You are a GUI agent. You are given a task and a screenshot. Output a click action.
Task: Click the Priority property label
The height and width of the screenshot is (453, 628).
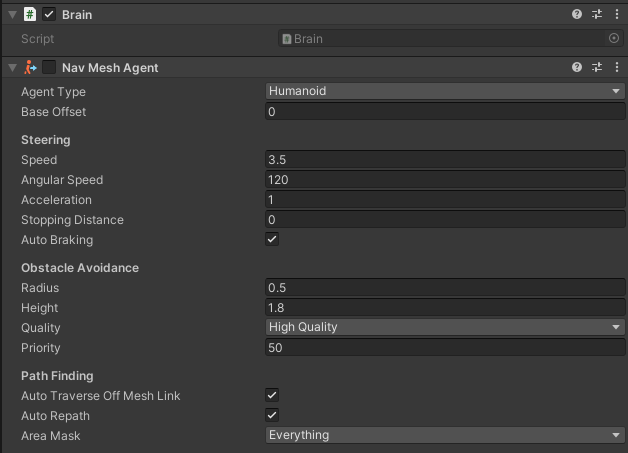41,348
